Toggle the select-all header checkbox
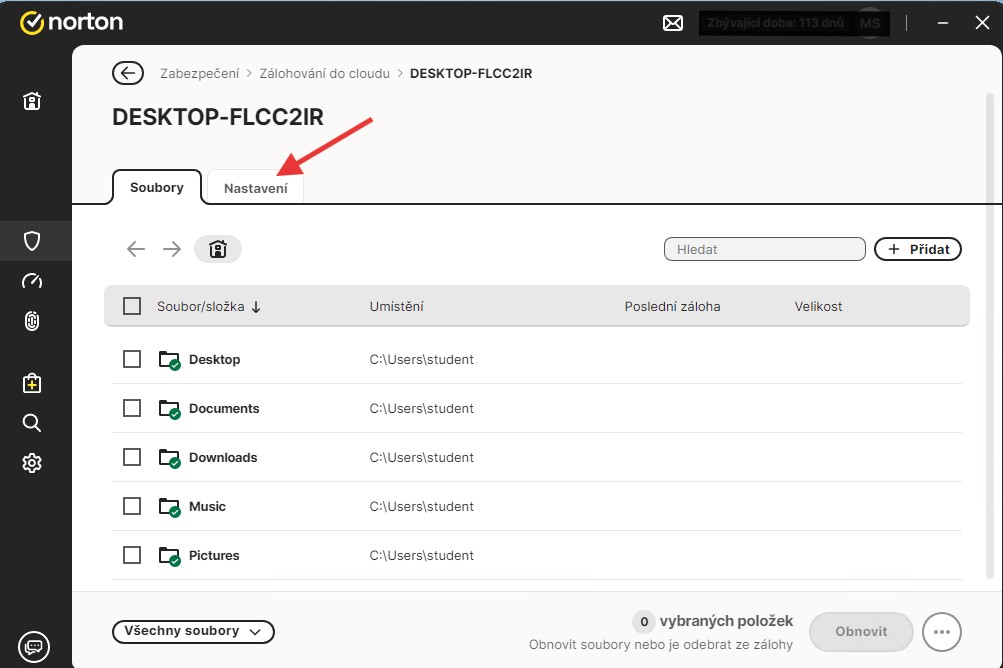The height and width of the screenshot is (668, 1003). tap(132, 306)
